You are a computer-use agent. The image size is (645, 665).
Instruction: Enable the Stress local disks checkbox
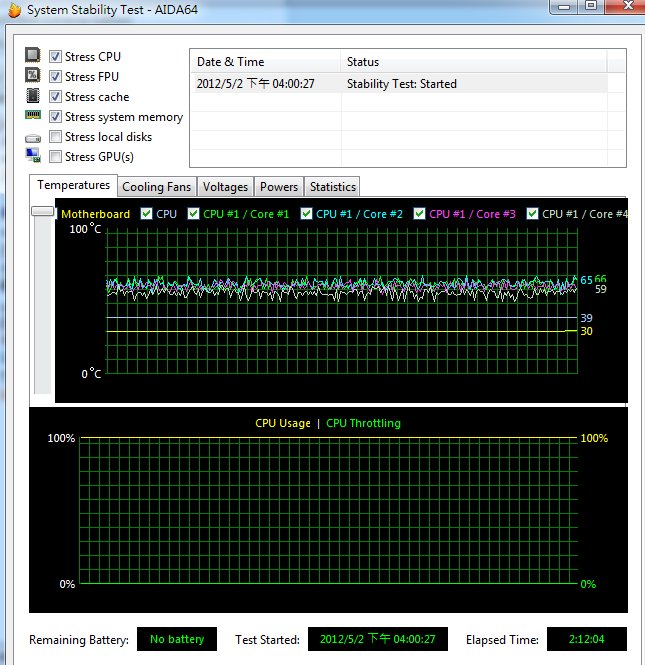(55, 137)
